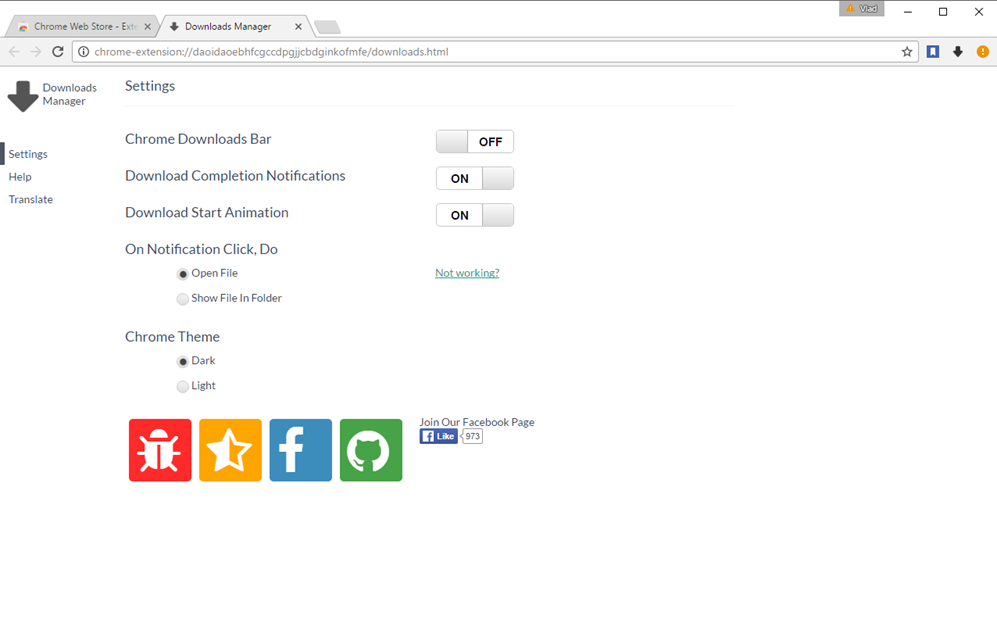
Task: Click the red bug report icon
Action: [x=160, y=450]
